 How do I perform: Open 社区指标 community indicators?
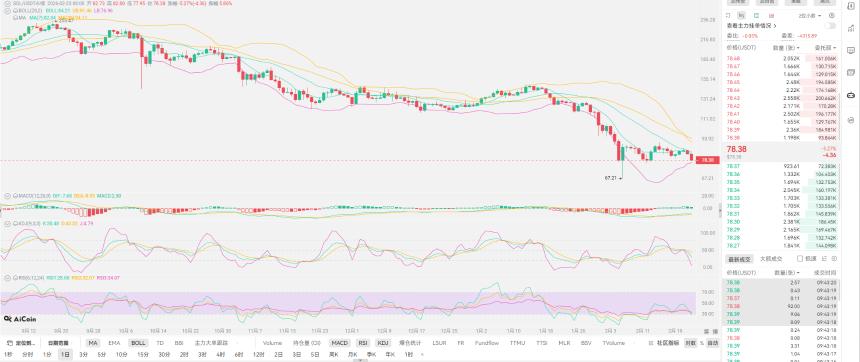668,343
